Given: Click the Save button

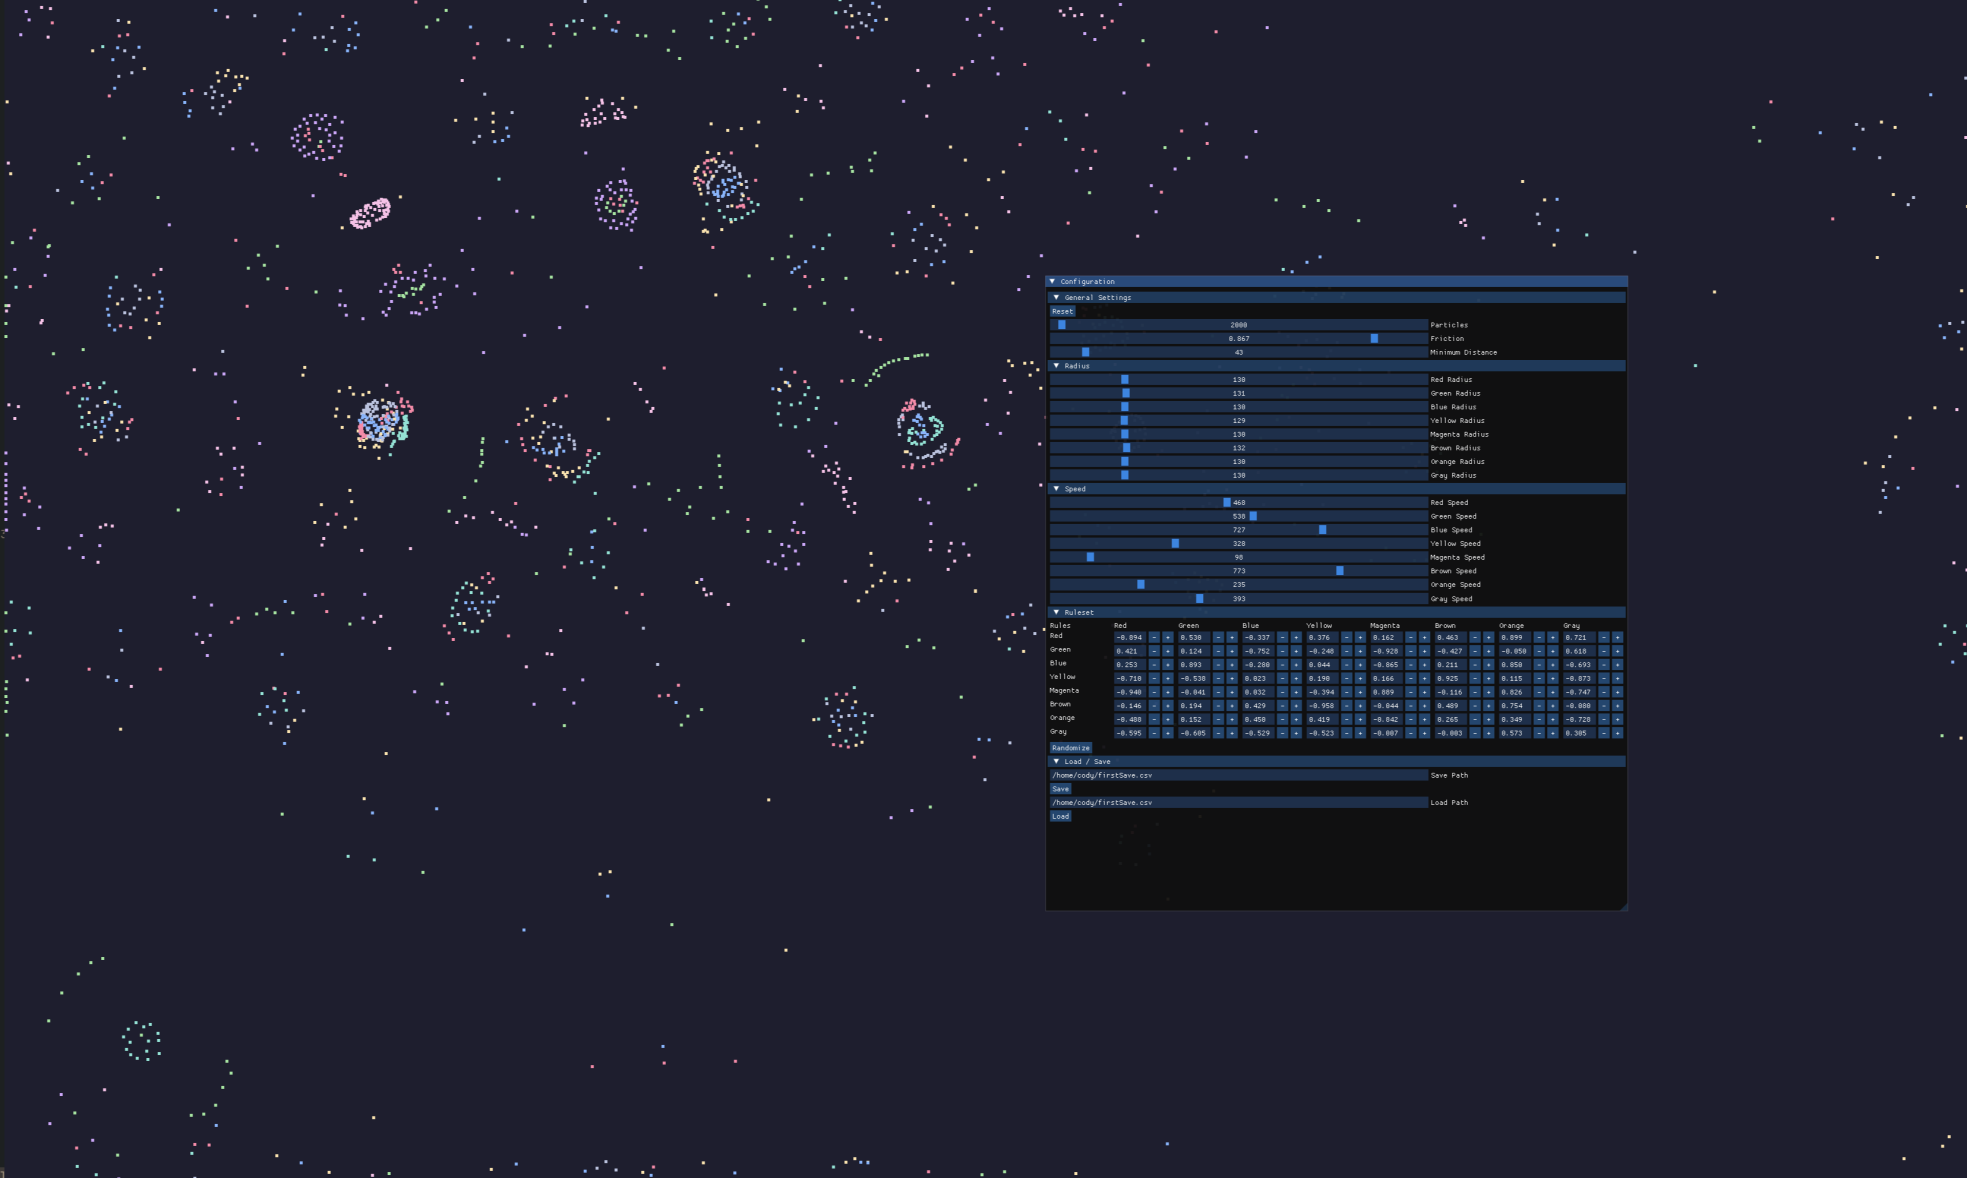Looking at the screenshot, I should pos(1060,789).
